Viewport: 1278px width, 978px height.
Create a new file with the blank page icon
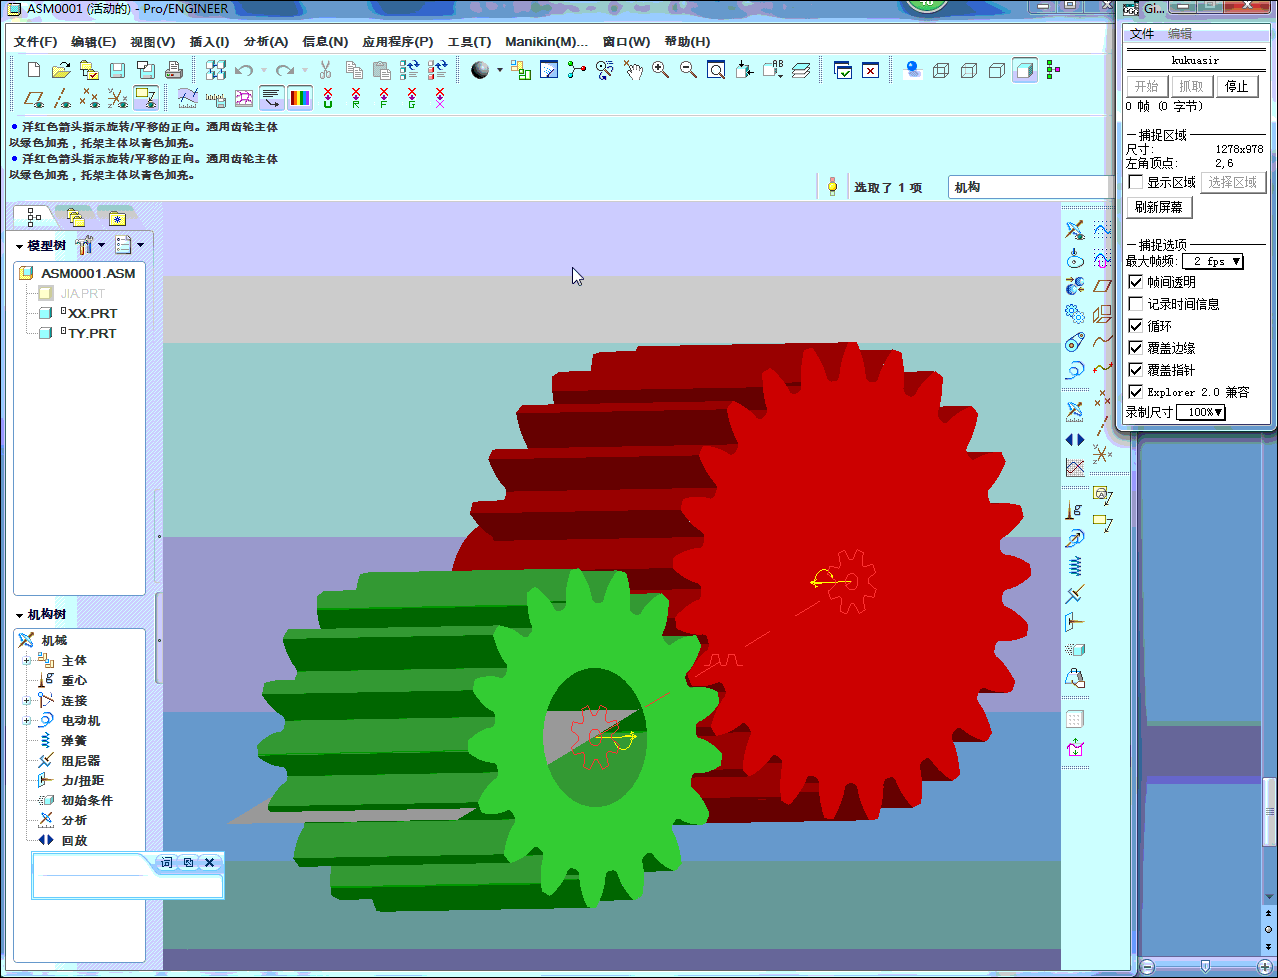34,70
